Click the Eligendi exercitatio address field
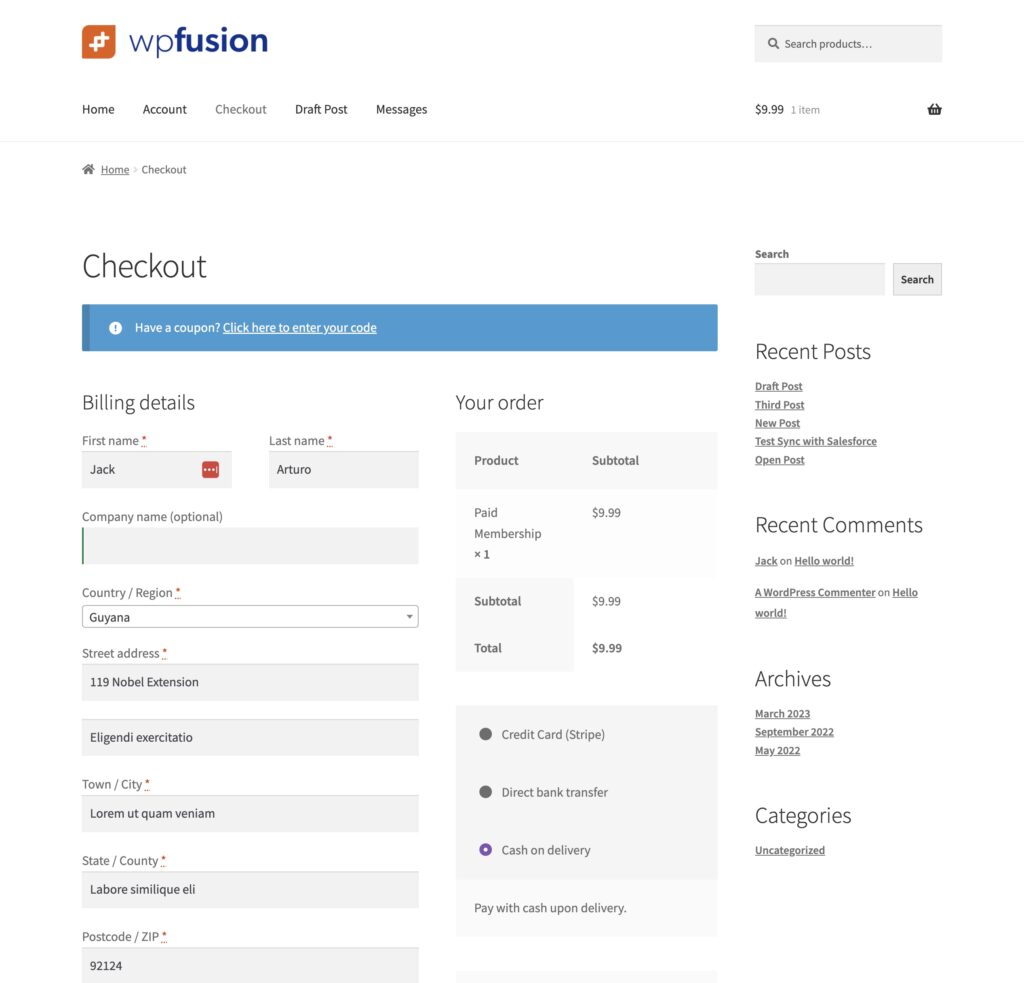This screenshot has height=983, width=1024. point(250,737)
